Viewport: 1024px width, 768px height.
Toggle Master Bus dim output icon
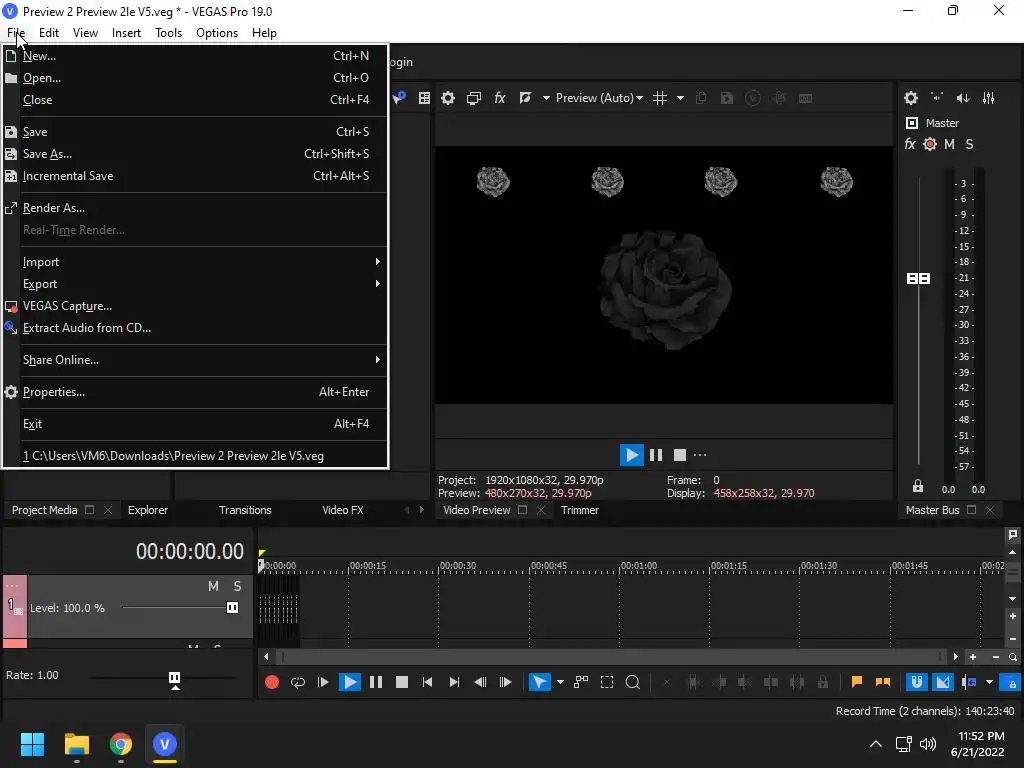(963, 98)
